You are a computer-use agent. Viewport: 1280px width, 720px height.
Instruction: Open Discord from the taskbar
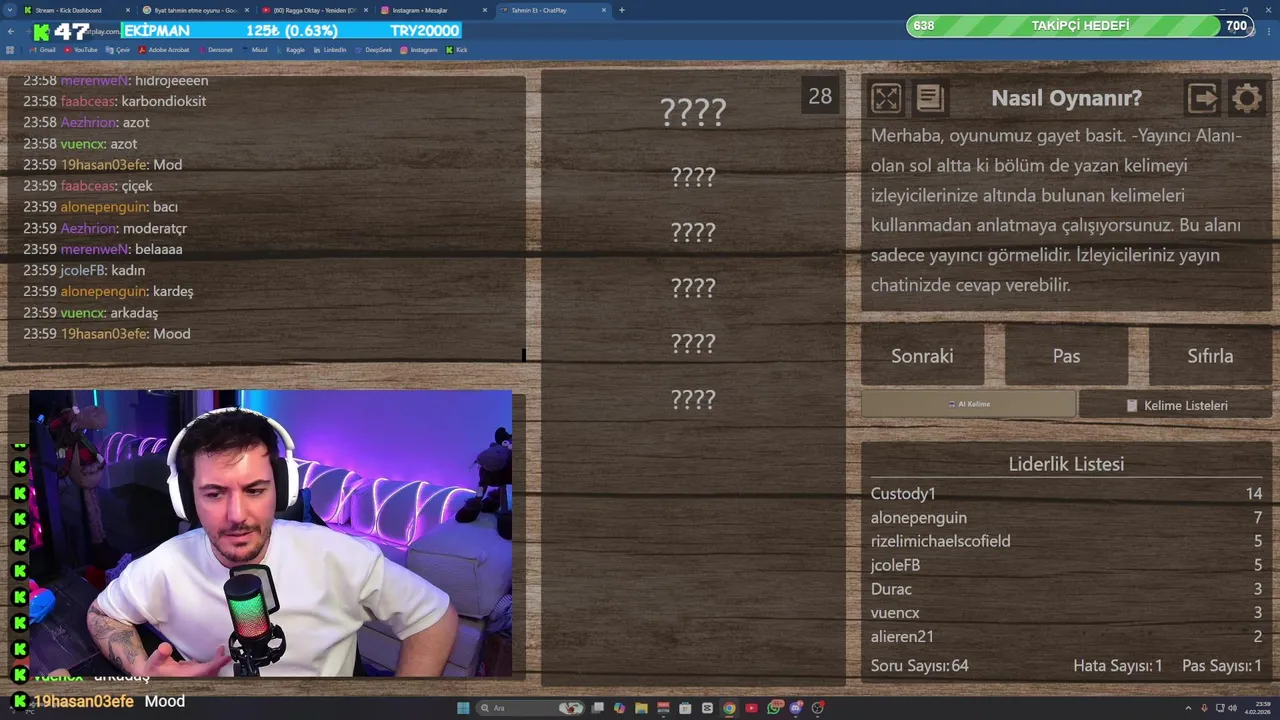(796, 708)
